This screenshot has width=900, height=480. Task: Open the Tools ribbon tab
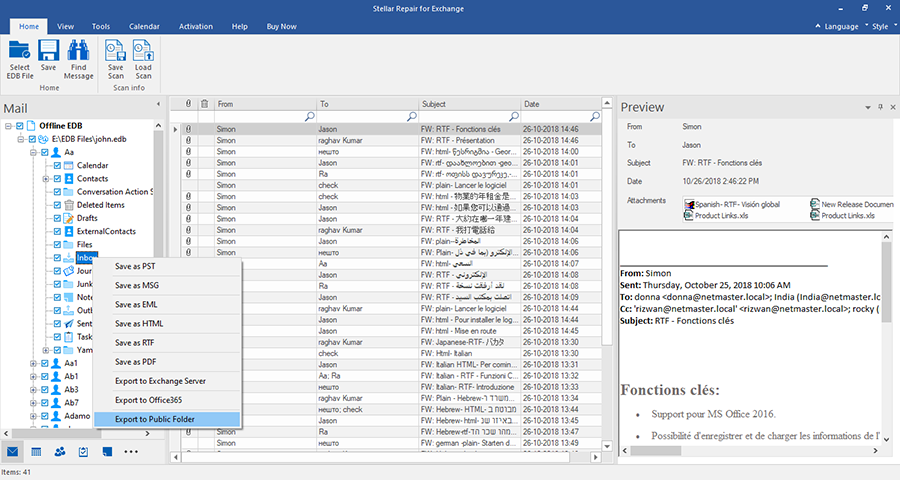[101, 26]
